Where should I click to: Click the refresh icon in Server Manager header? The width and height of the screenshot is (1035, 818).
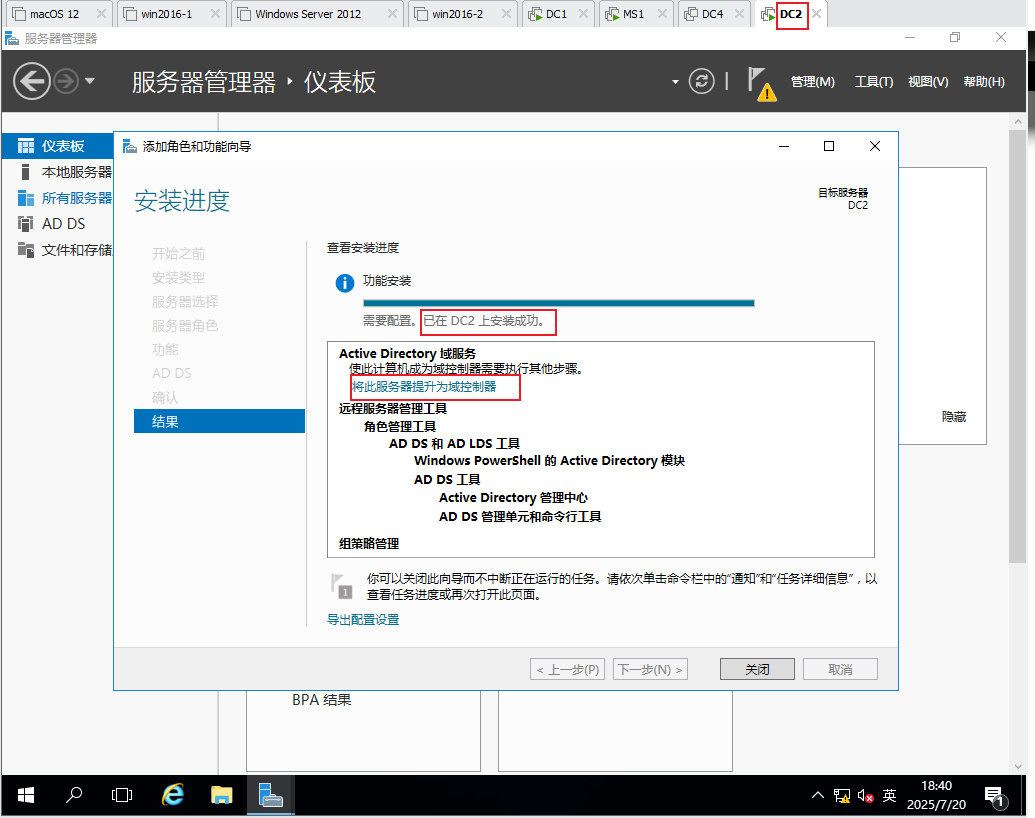[702, 81]
